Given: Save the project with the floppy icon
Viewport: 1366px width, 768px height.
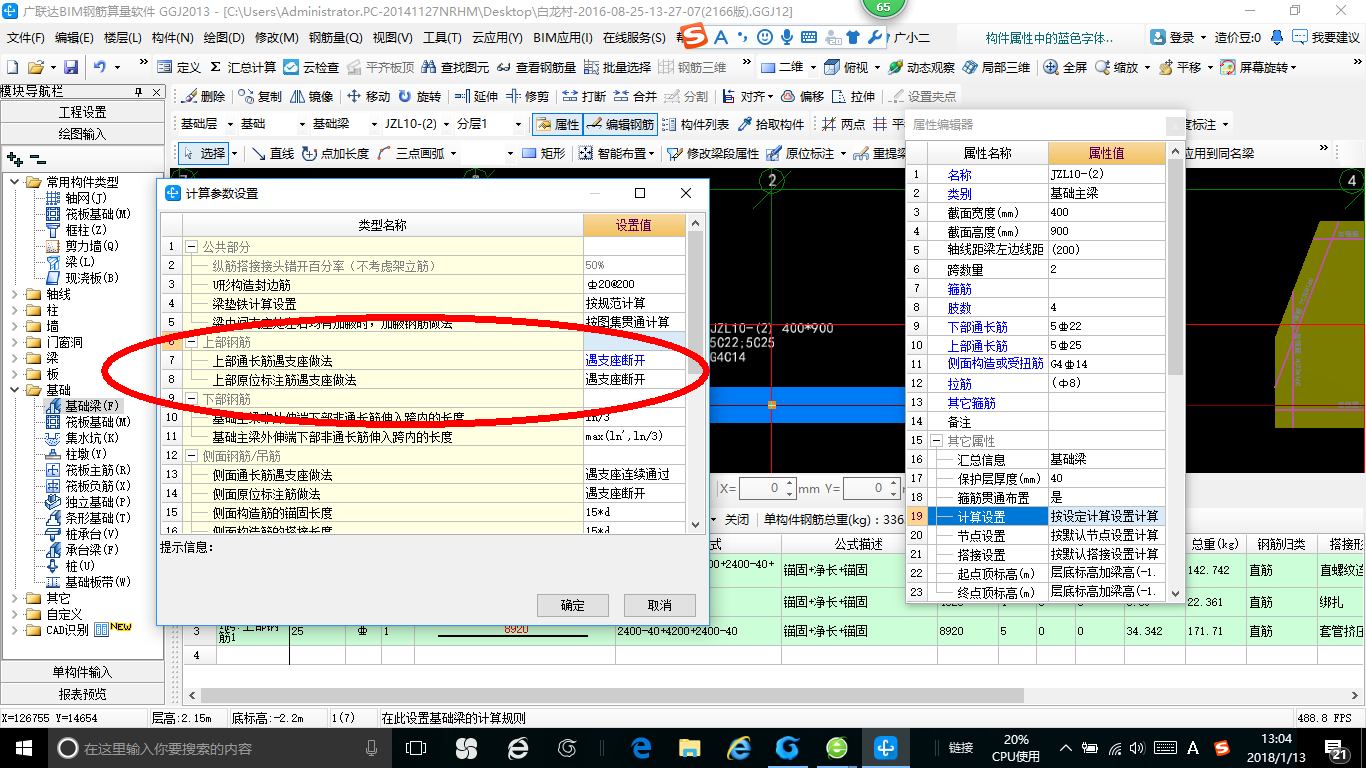Looking at the screenshot, I should (x=71, y=67).
